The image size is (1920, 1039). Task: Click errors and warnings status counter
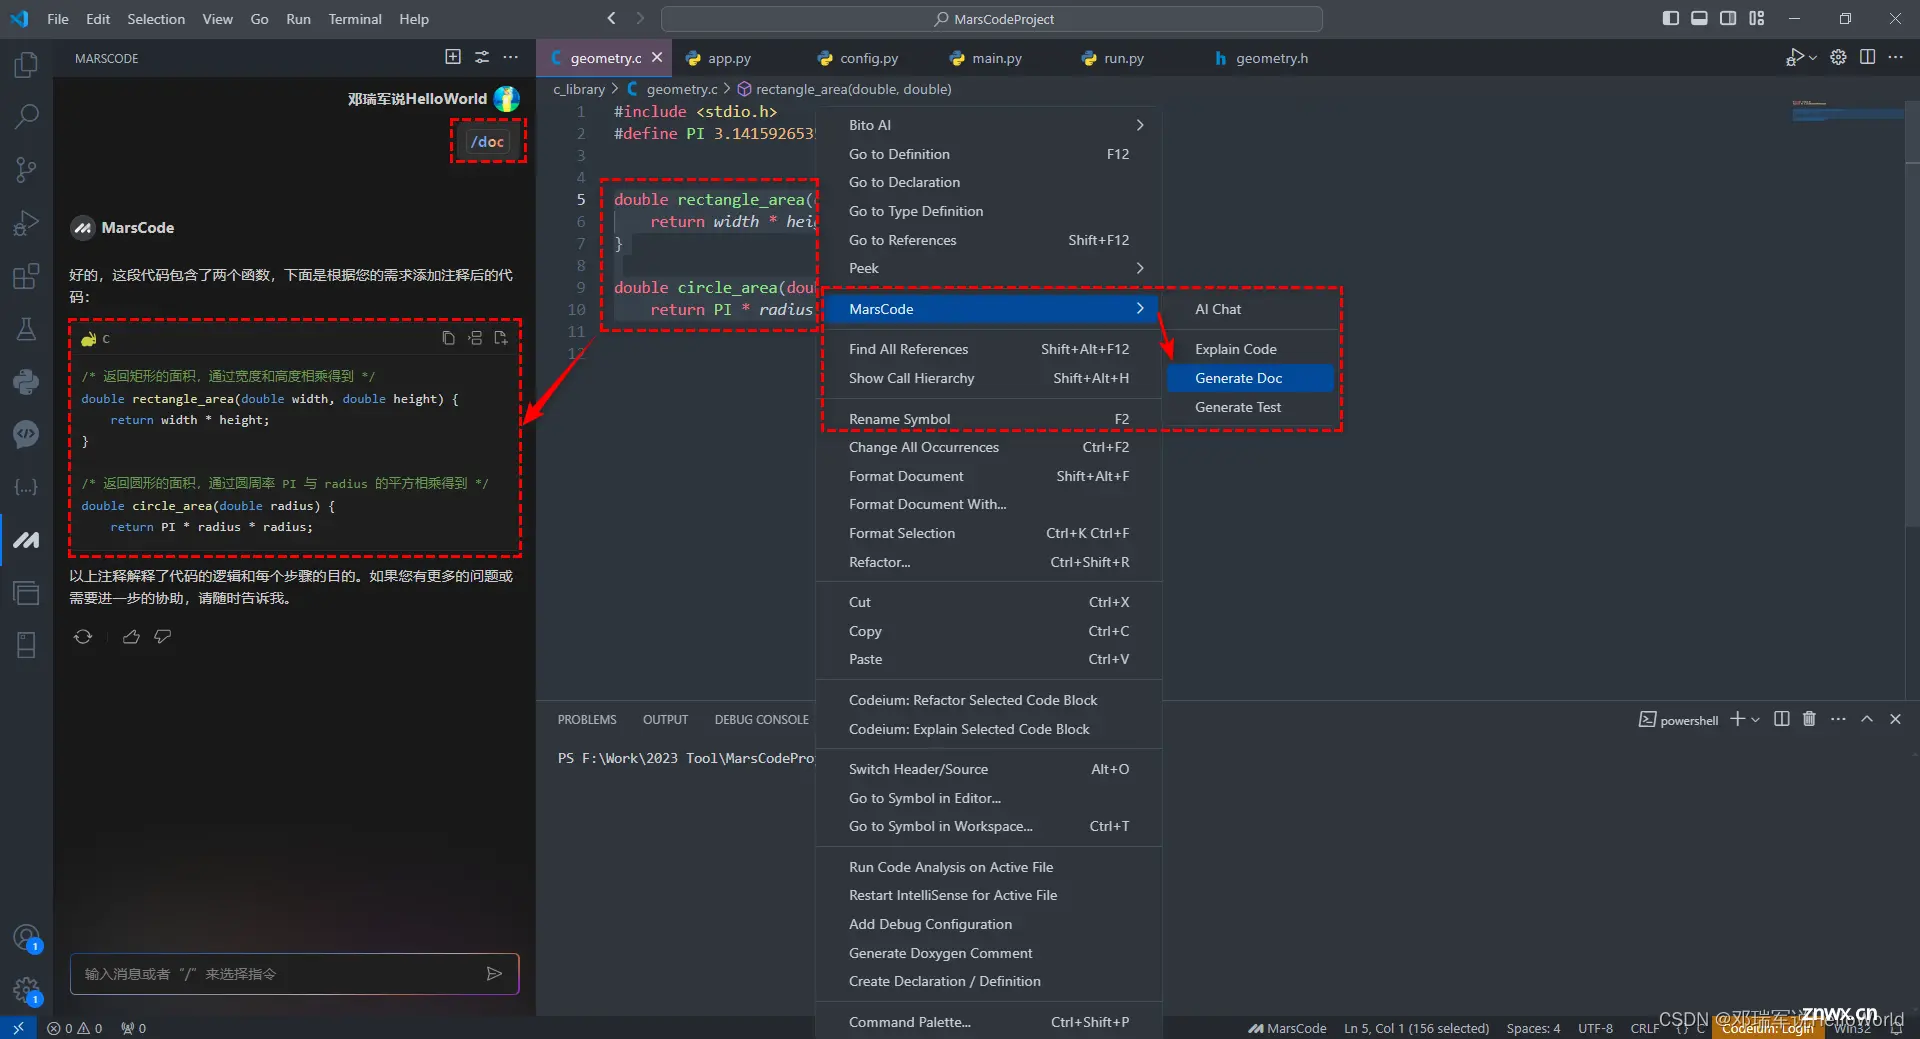[x=75, y=1028]
